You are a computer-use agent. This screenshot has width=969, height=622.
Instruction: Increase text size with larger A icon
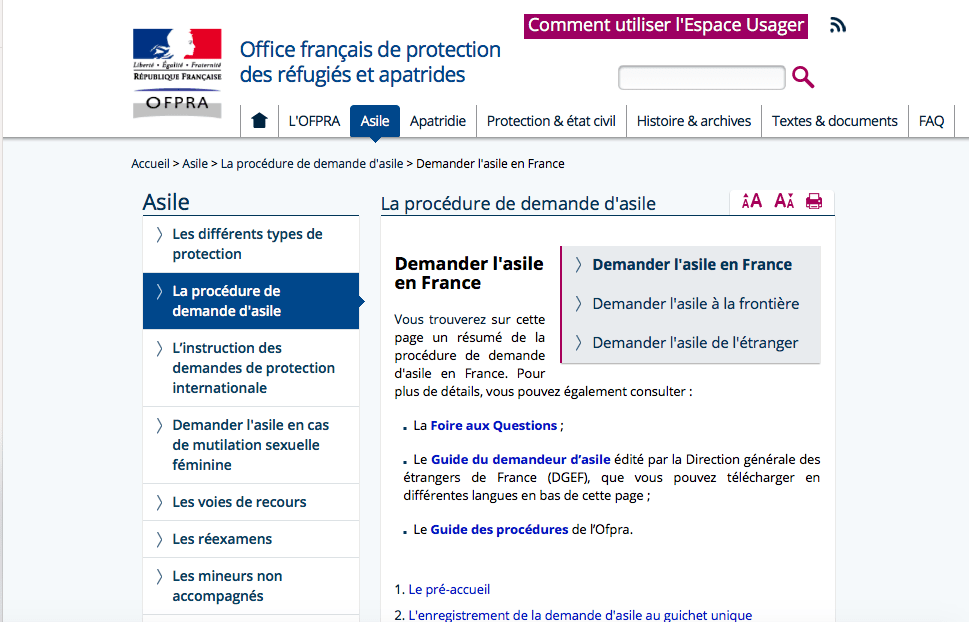(752, 201)
